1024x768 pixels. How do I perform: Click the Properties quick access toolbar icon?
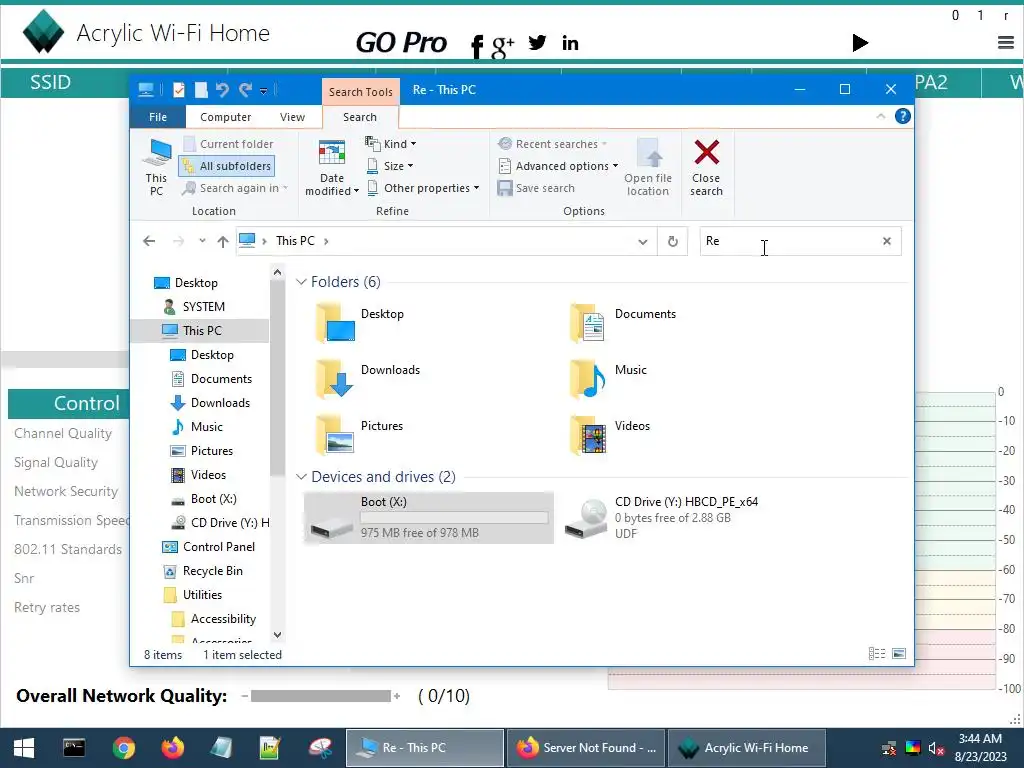[179, 89]
